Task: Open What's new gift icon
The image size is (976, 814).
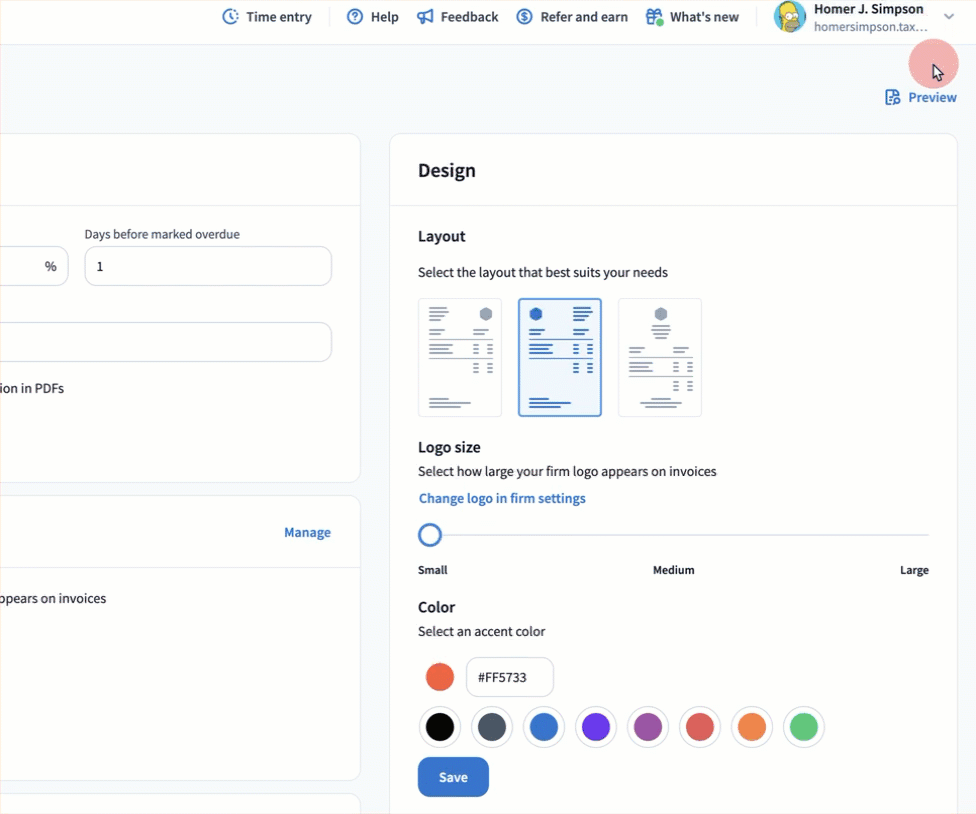Action: click(x=654, y=17)
